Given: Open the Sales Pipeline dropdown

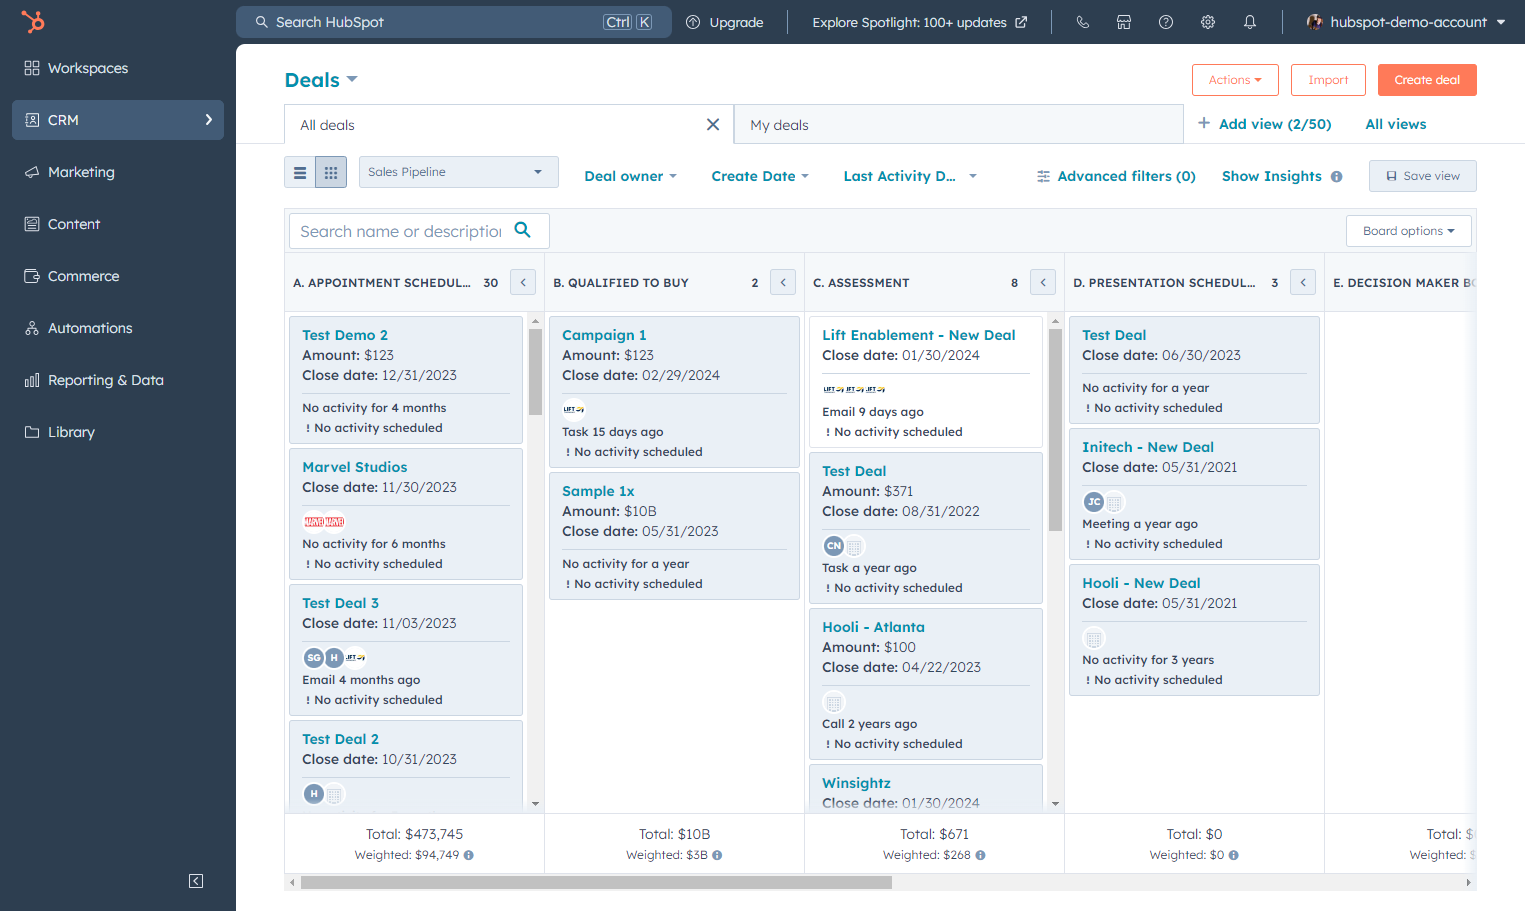Looking at the screenshot, I should point(458,172).
